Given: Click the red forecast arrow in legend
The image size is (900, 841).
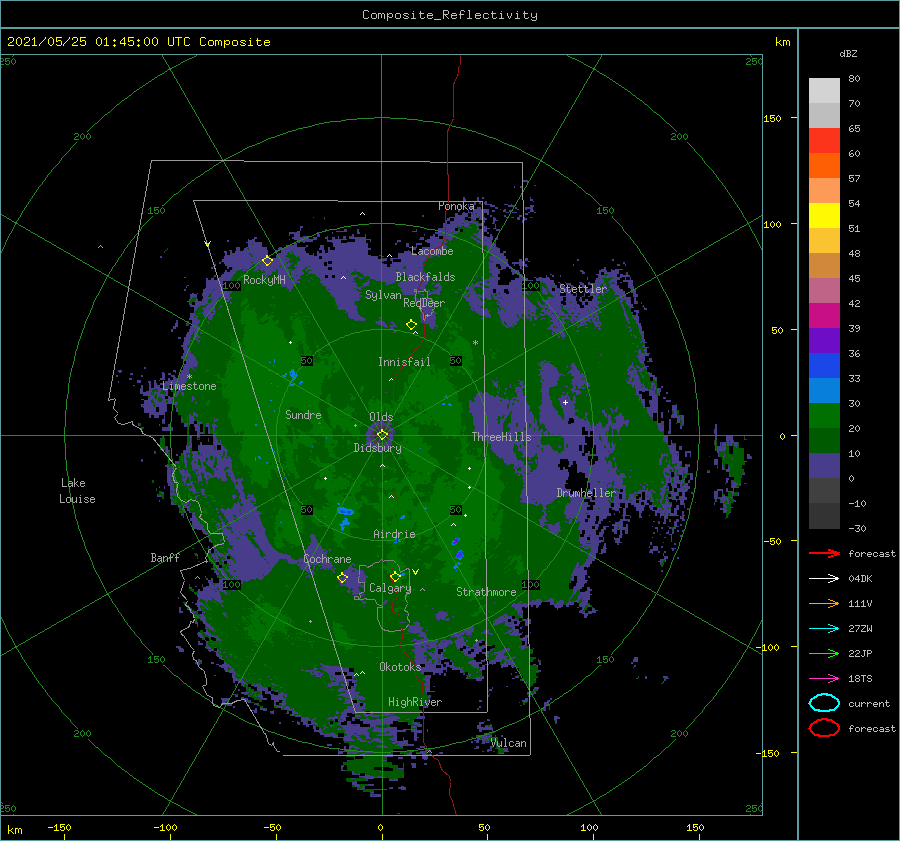Looking at the screenshot, I should [824, 553].
